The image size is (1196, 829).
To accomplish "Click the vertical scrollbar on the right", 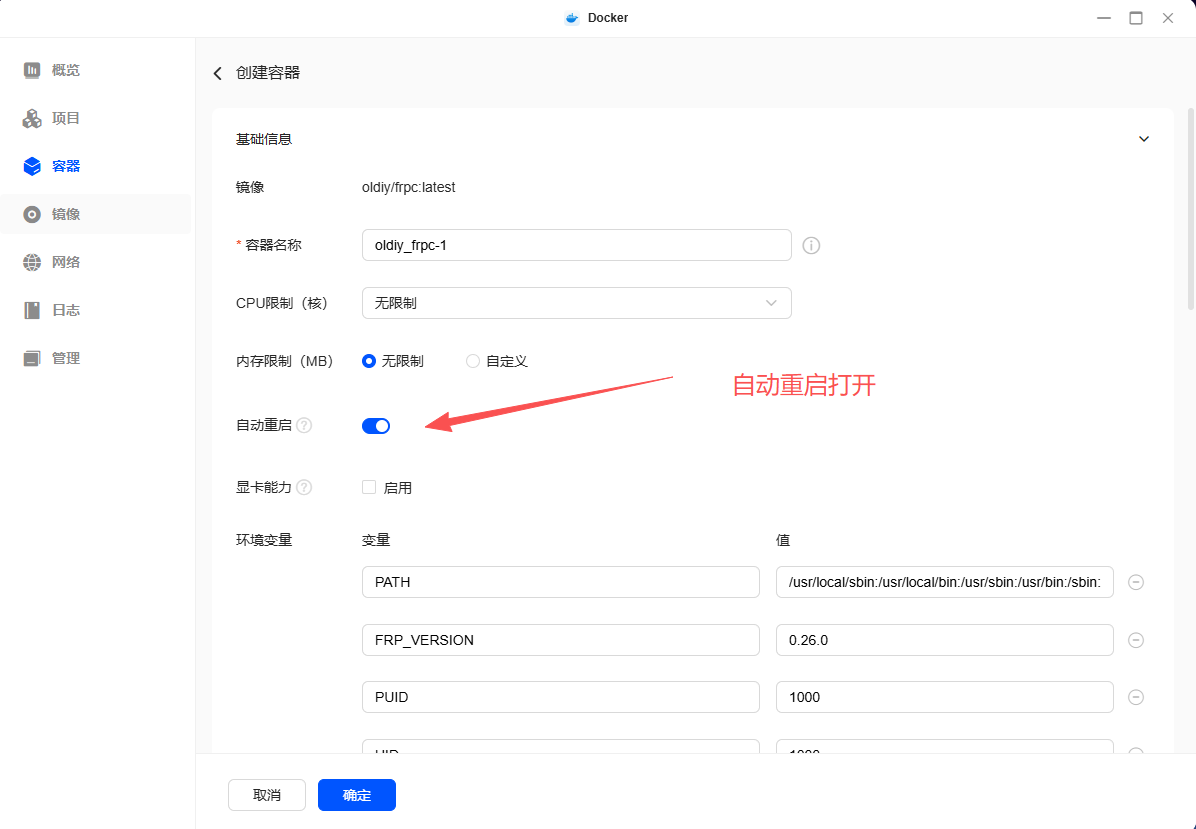I will point(1190,210).
